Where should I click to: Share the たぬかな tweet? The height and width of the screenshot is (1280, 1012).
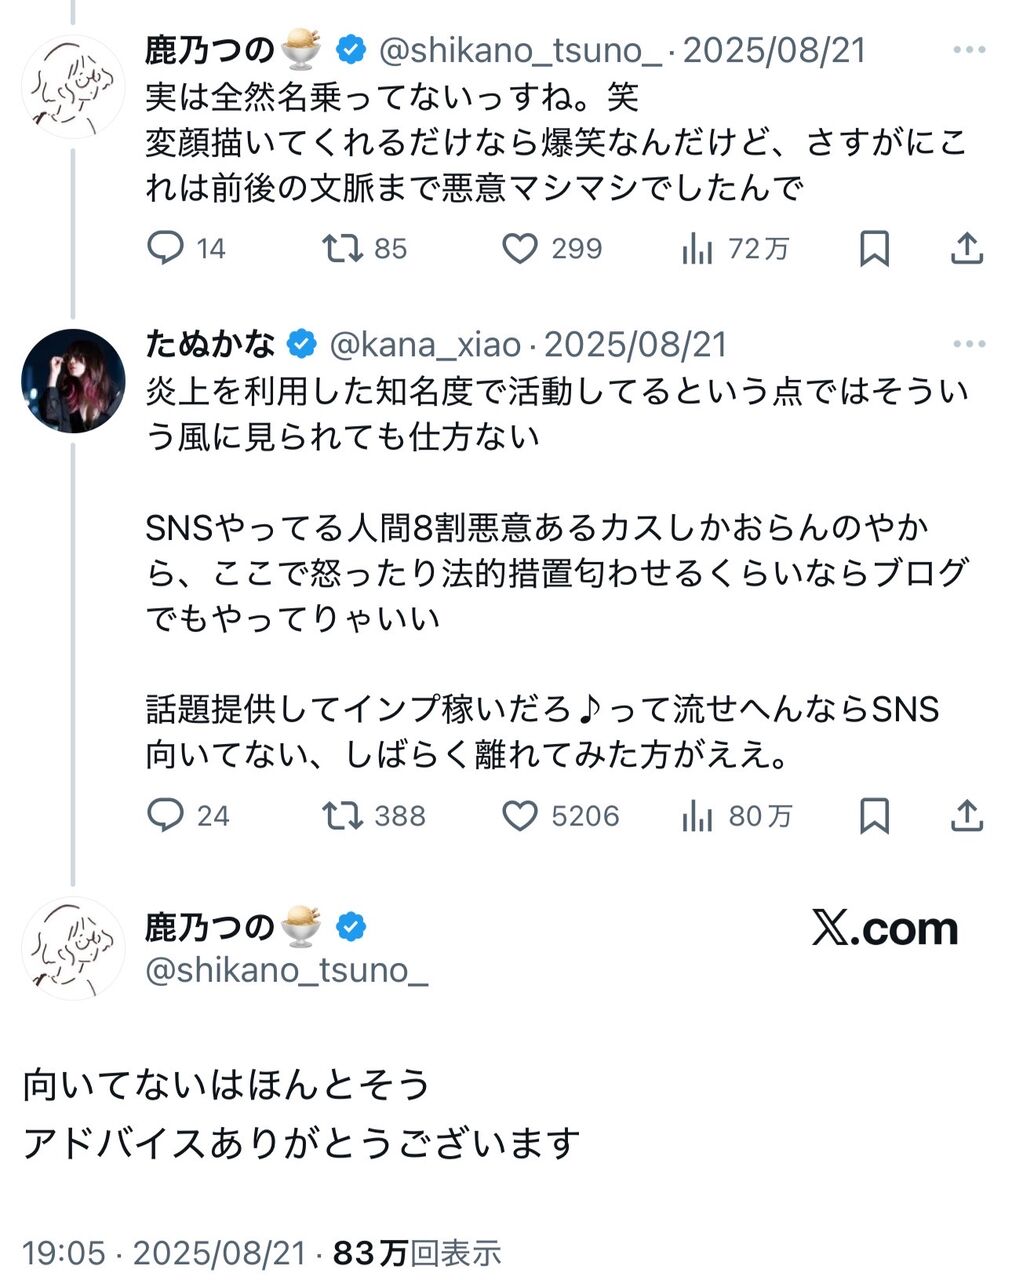click(966, 816)
